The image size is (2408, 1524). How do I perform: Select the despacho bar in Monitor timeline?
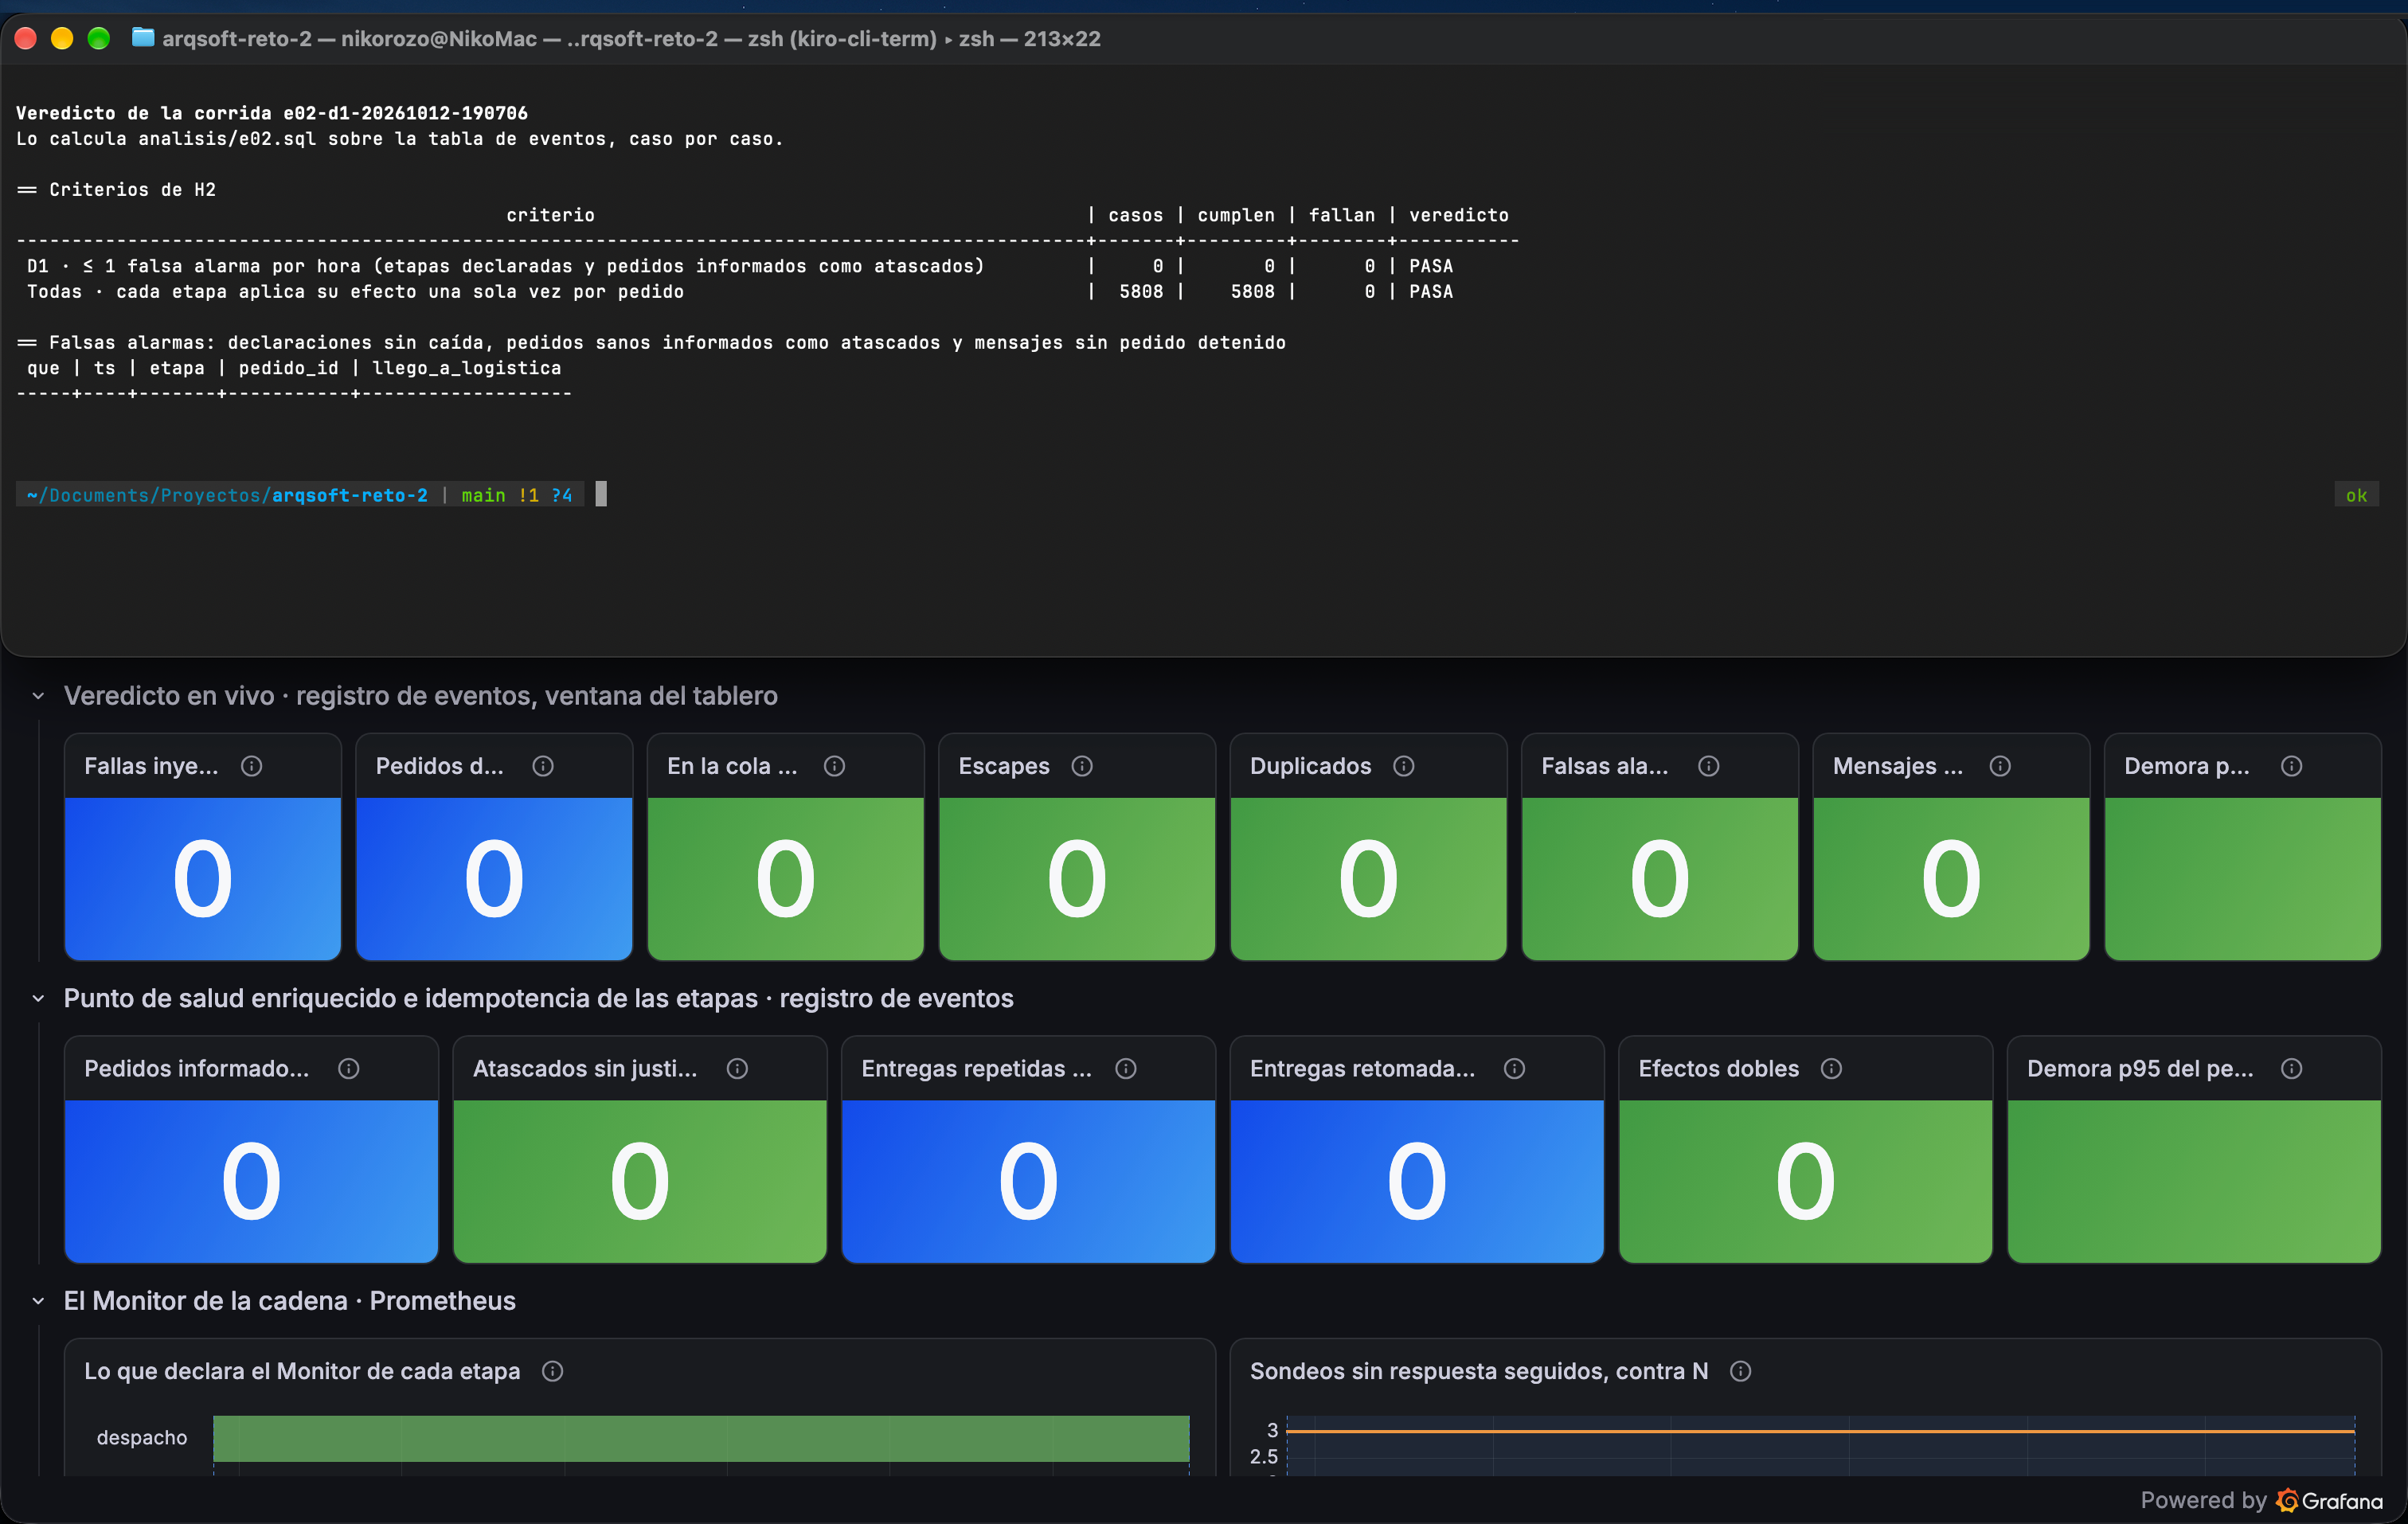tap(701, 1438)
